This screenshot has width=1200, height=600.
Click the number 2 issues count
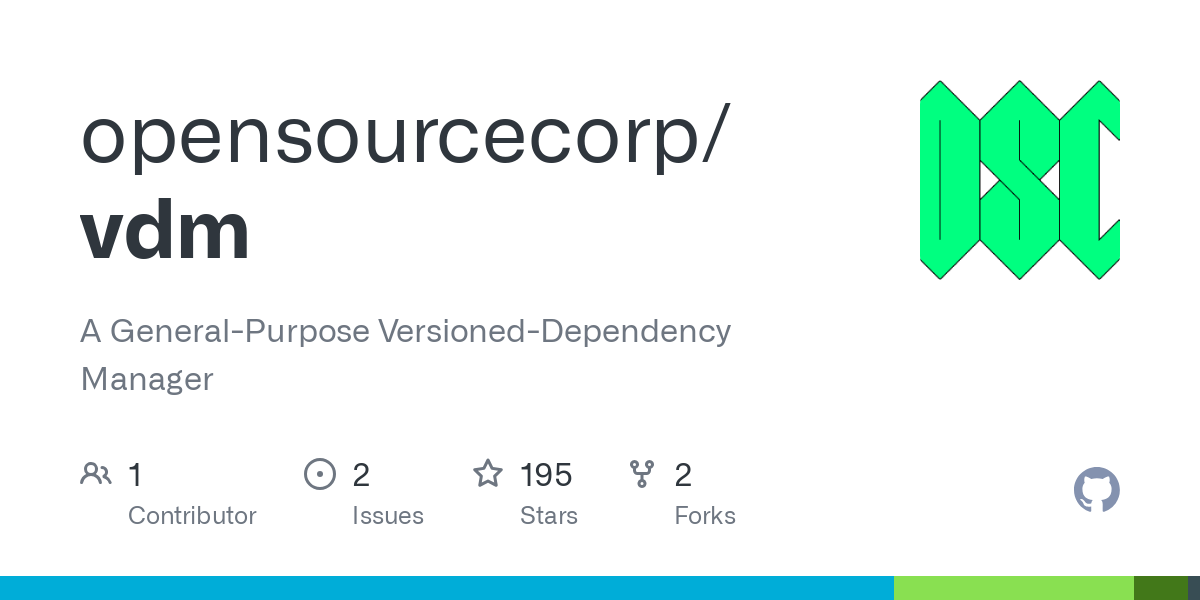click(361, 474)
